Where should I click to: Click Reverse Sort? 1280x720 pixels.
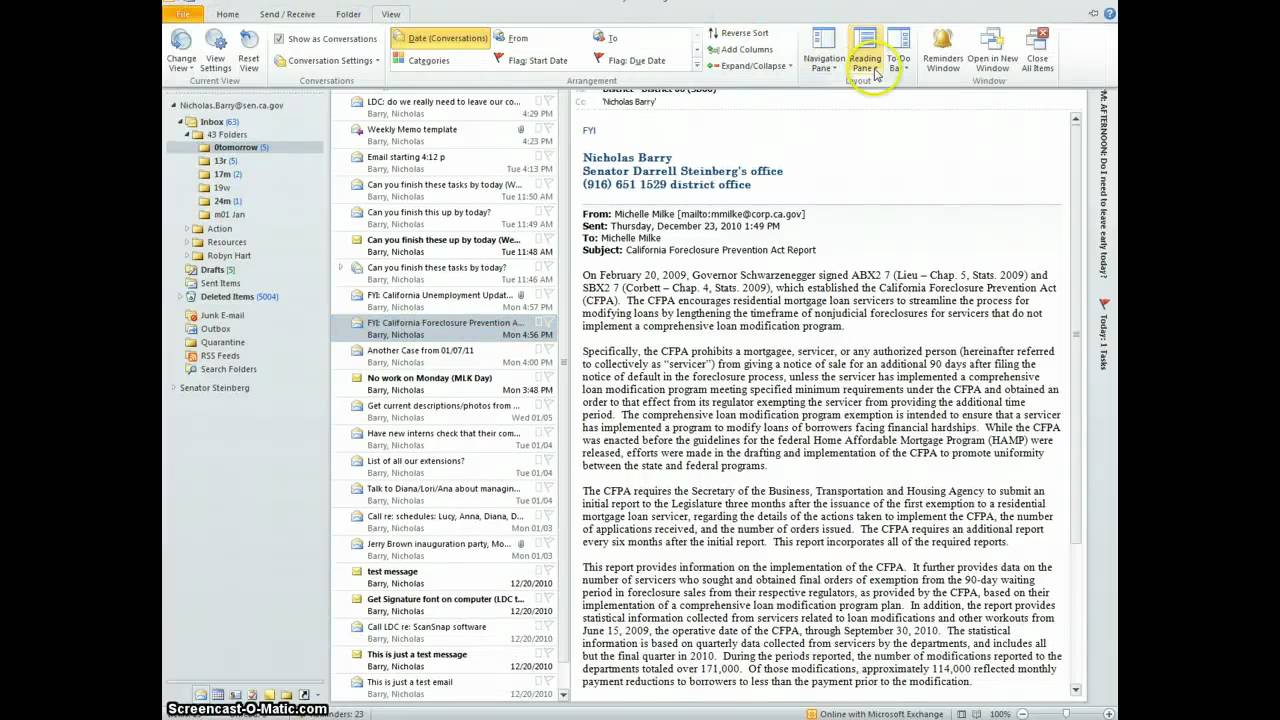738,33
